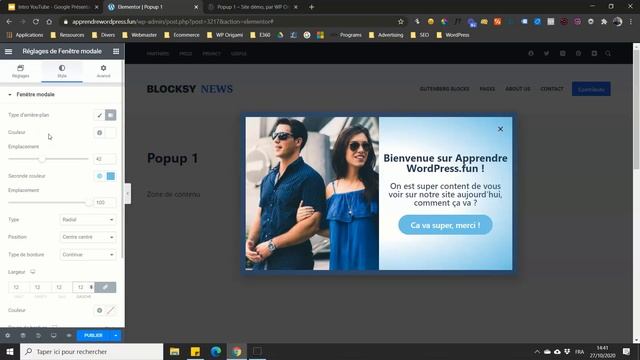Open a new browser tab

[311, 7]
